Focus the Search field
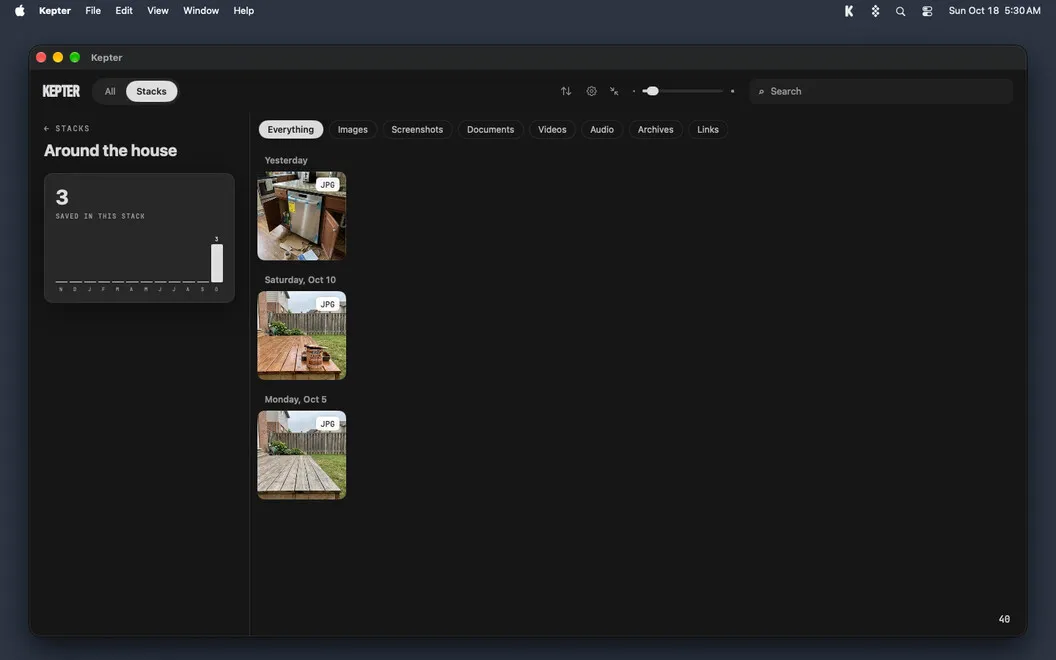 point(881,91)
